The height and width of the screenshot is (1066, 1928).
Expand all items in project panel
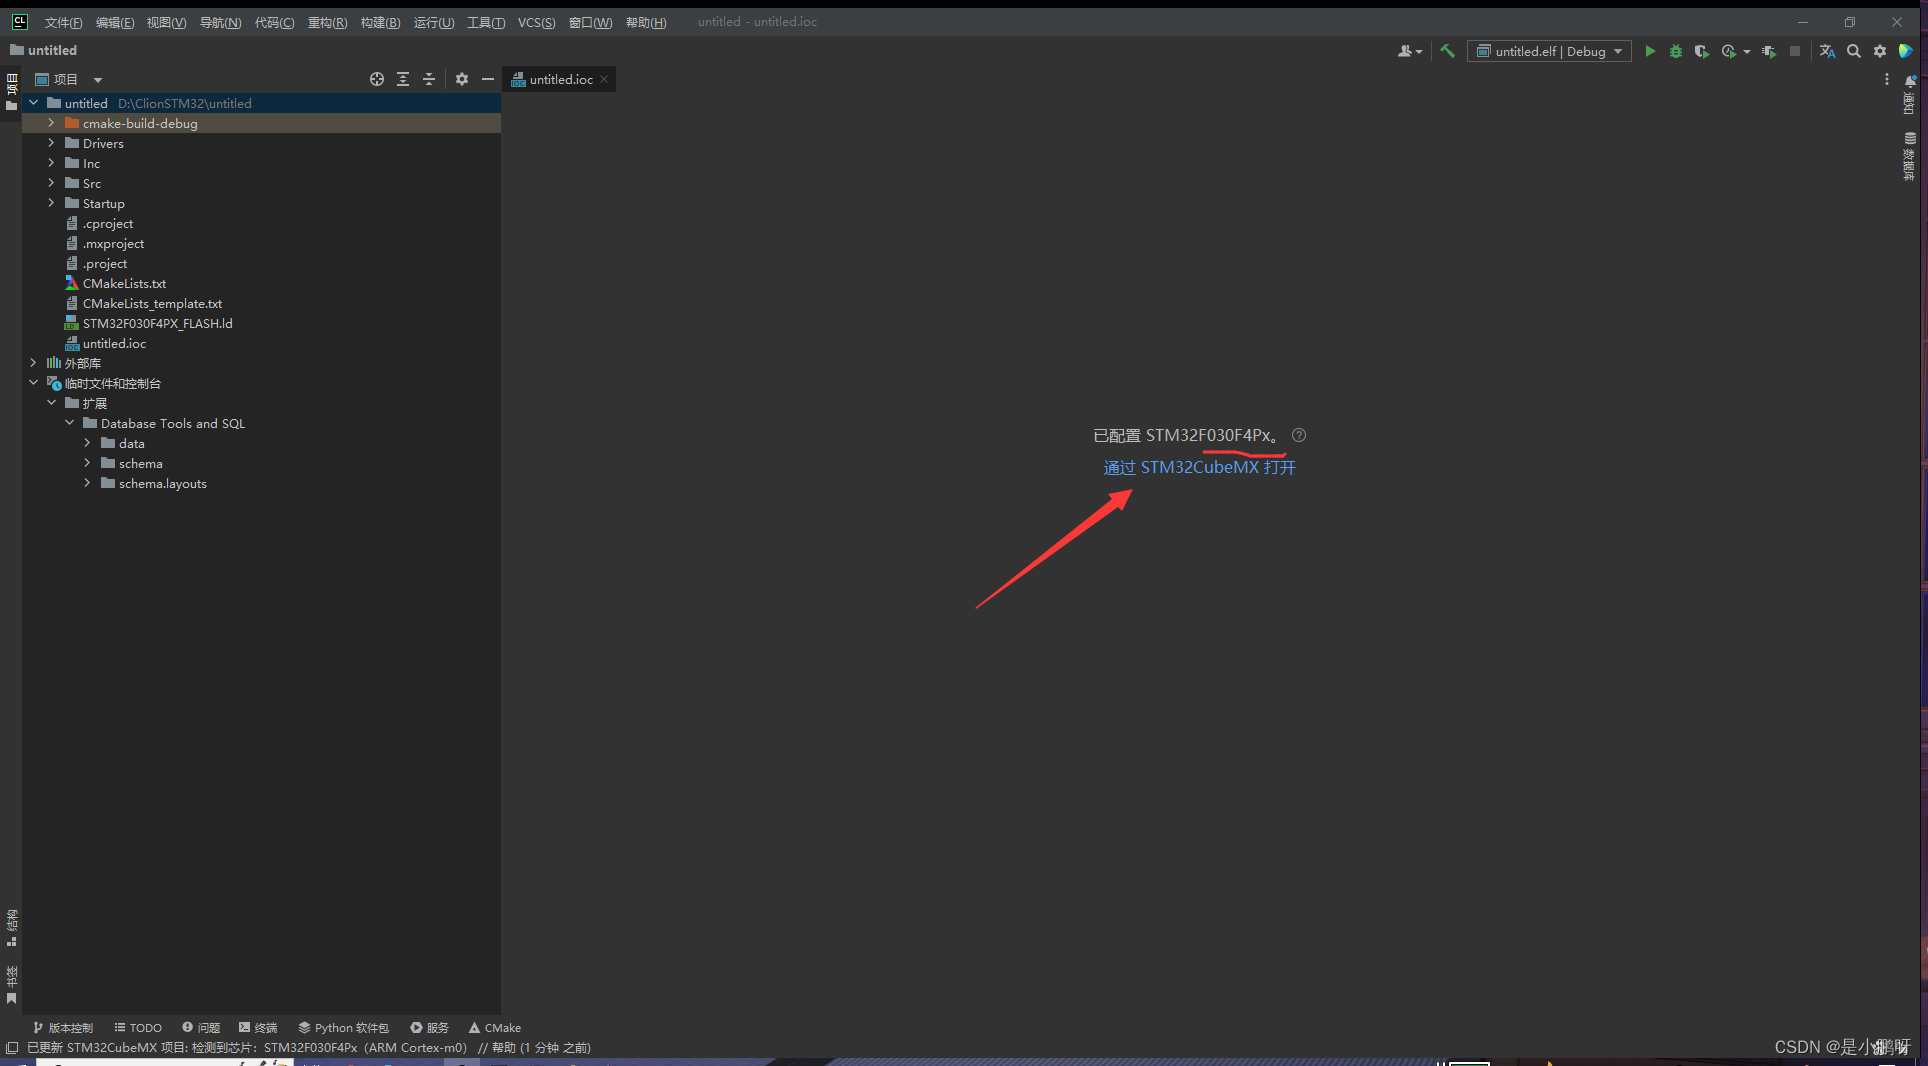point(403,79)
